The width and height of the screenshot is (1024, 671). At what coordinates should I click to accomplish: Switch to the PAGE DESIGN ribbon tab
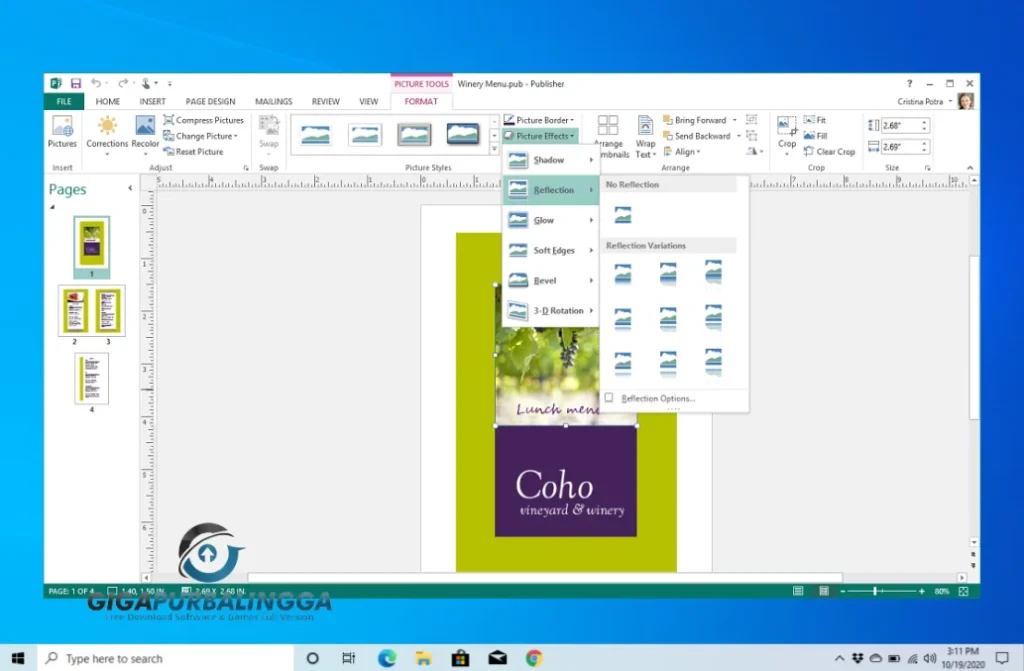coord(209,101)
